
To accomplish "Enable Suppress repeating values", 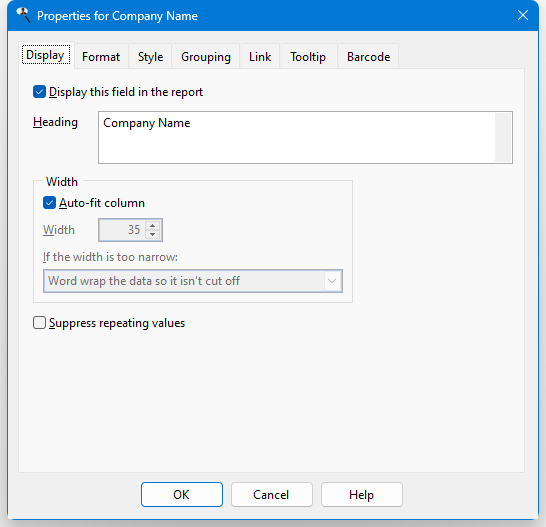I will tap(39, 323).
